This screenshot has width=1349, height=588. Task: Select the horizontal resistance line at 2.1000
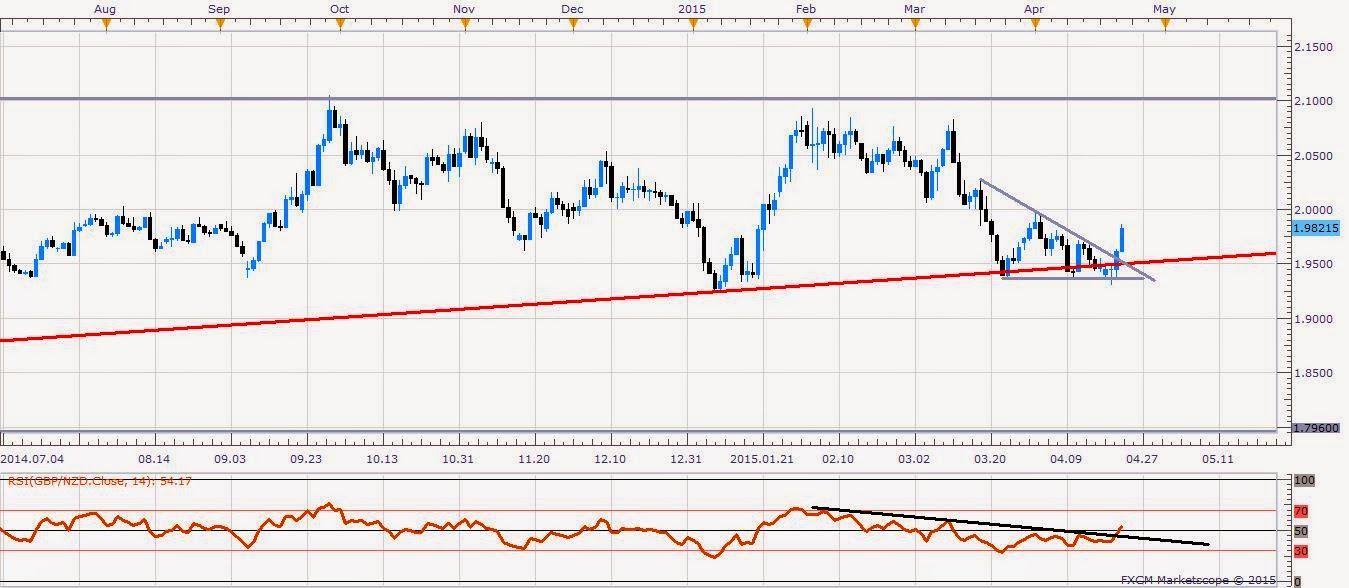638,98
